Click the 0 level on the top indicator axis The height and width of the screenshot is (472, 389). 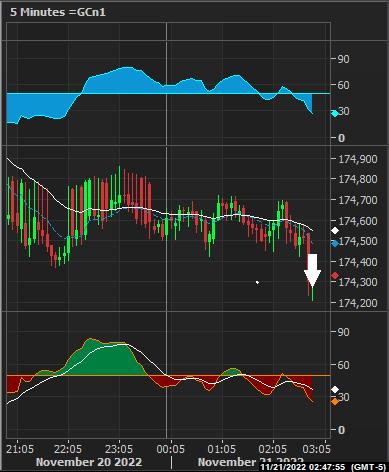[341, 138]
